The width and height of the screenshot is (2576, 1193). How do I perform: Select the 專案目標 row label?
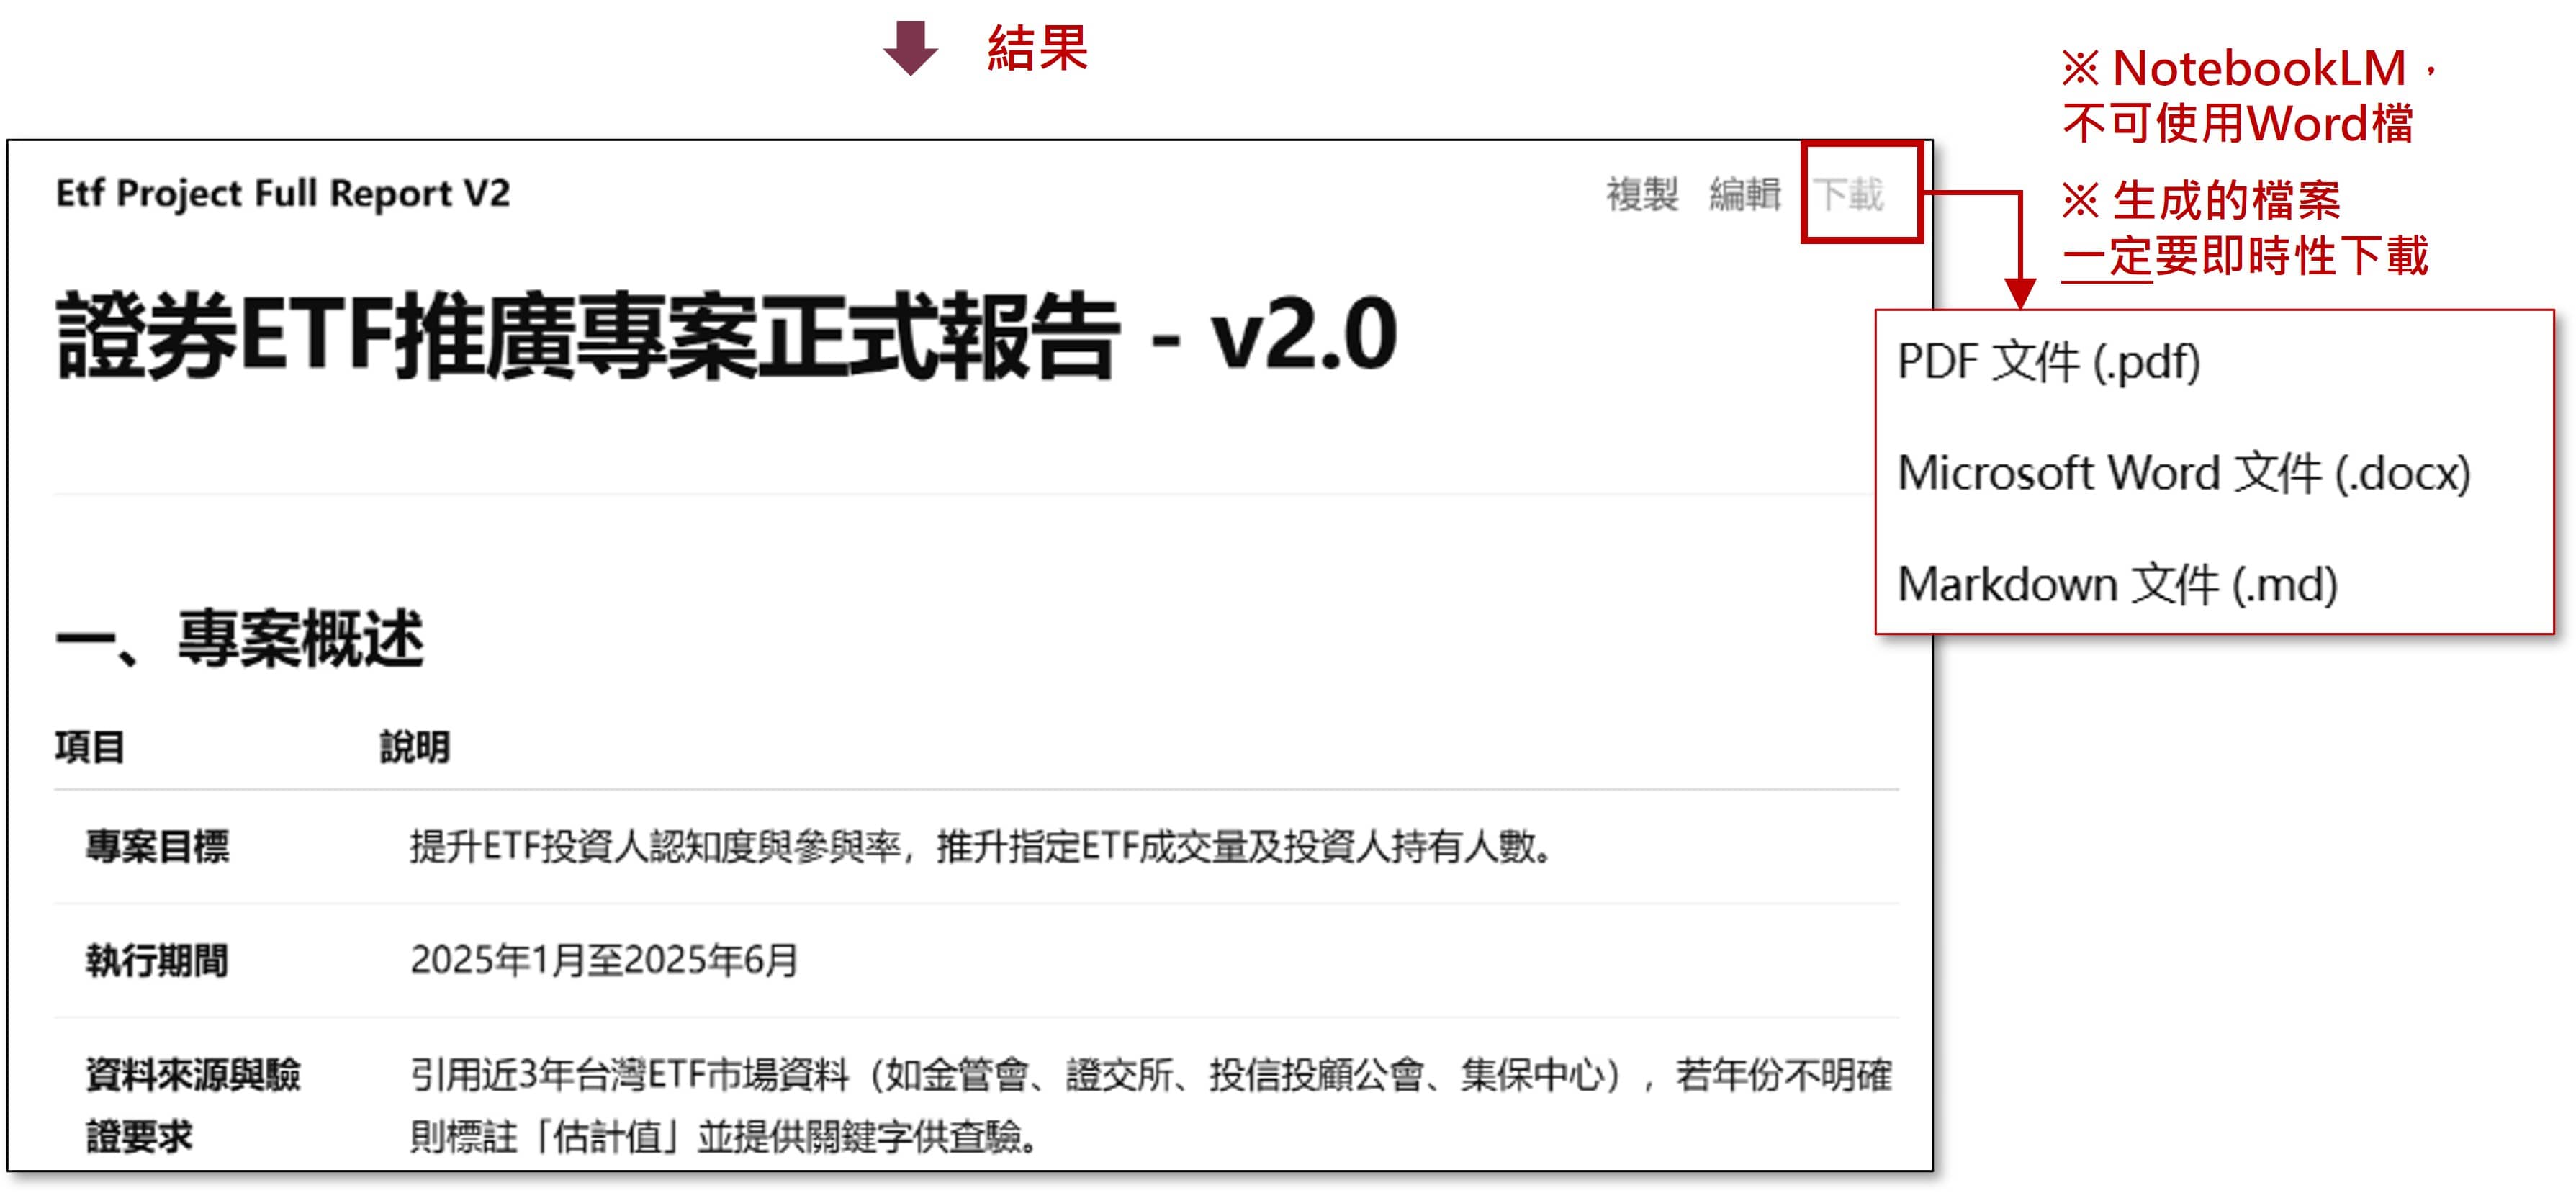(158, 846)
